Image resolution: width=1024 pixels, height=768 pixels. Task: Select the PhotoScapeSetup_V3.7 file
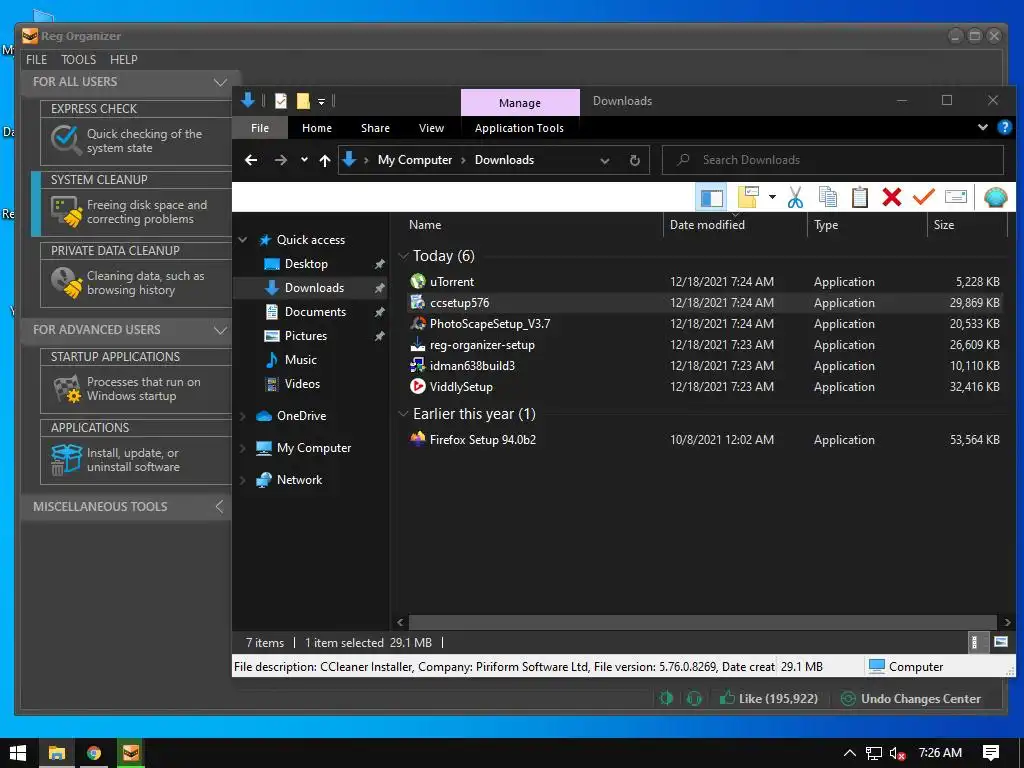[x=704, y=323]
